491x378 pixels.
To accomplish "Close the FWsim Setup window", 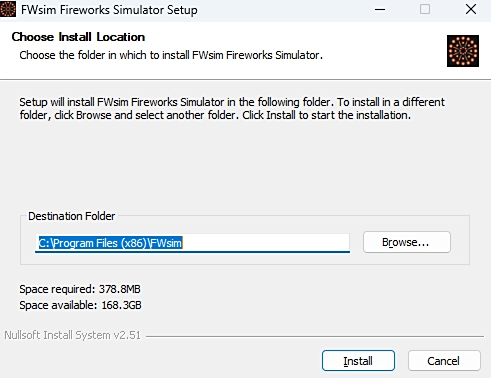I will tap(471, 9).
